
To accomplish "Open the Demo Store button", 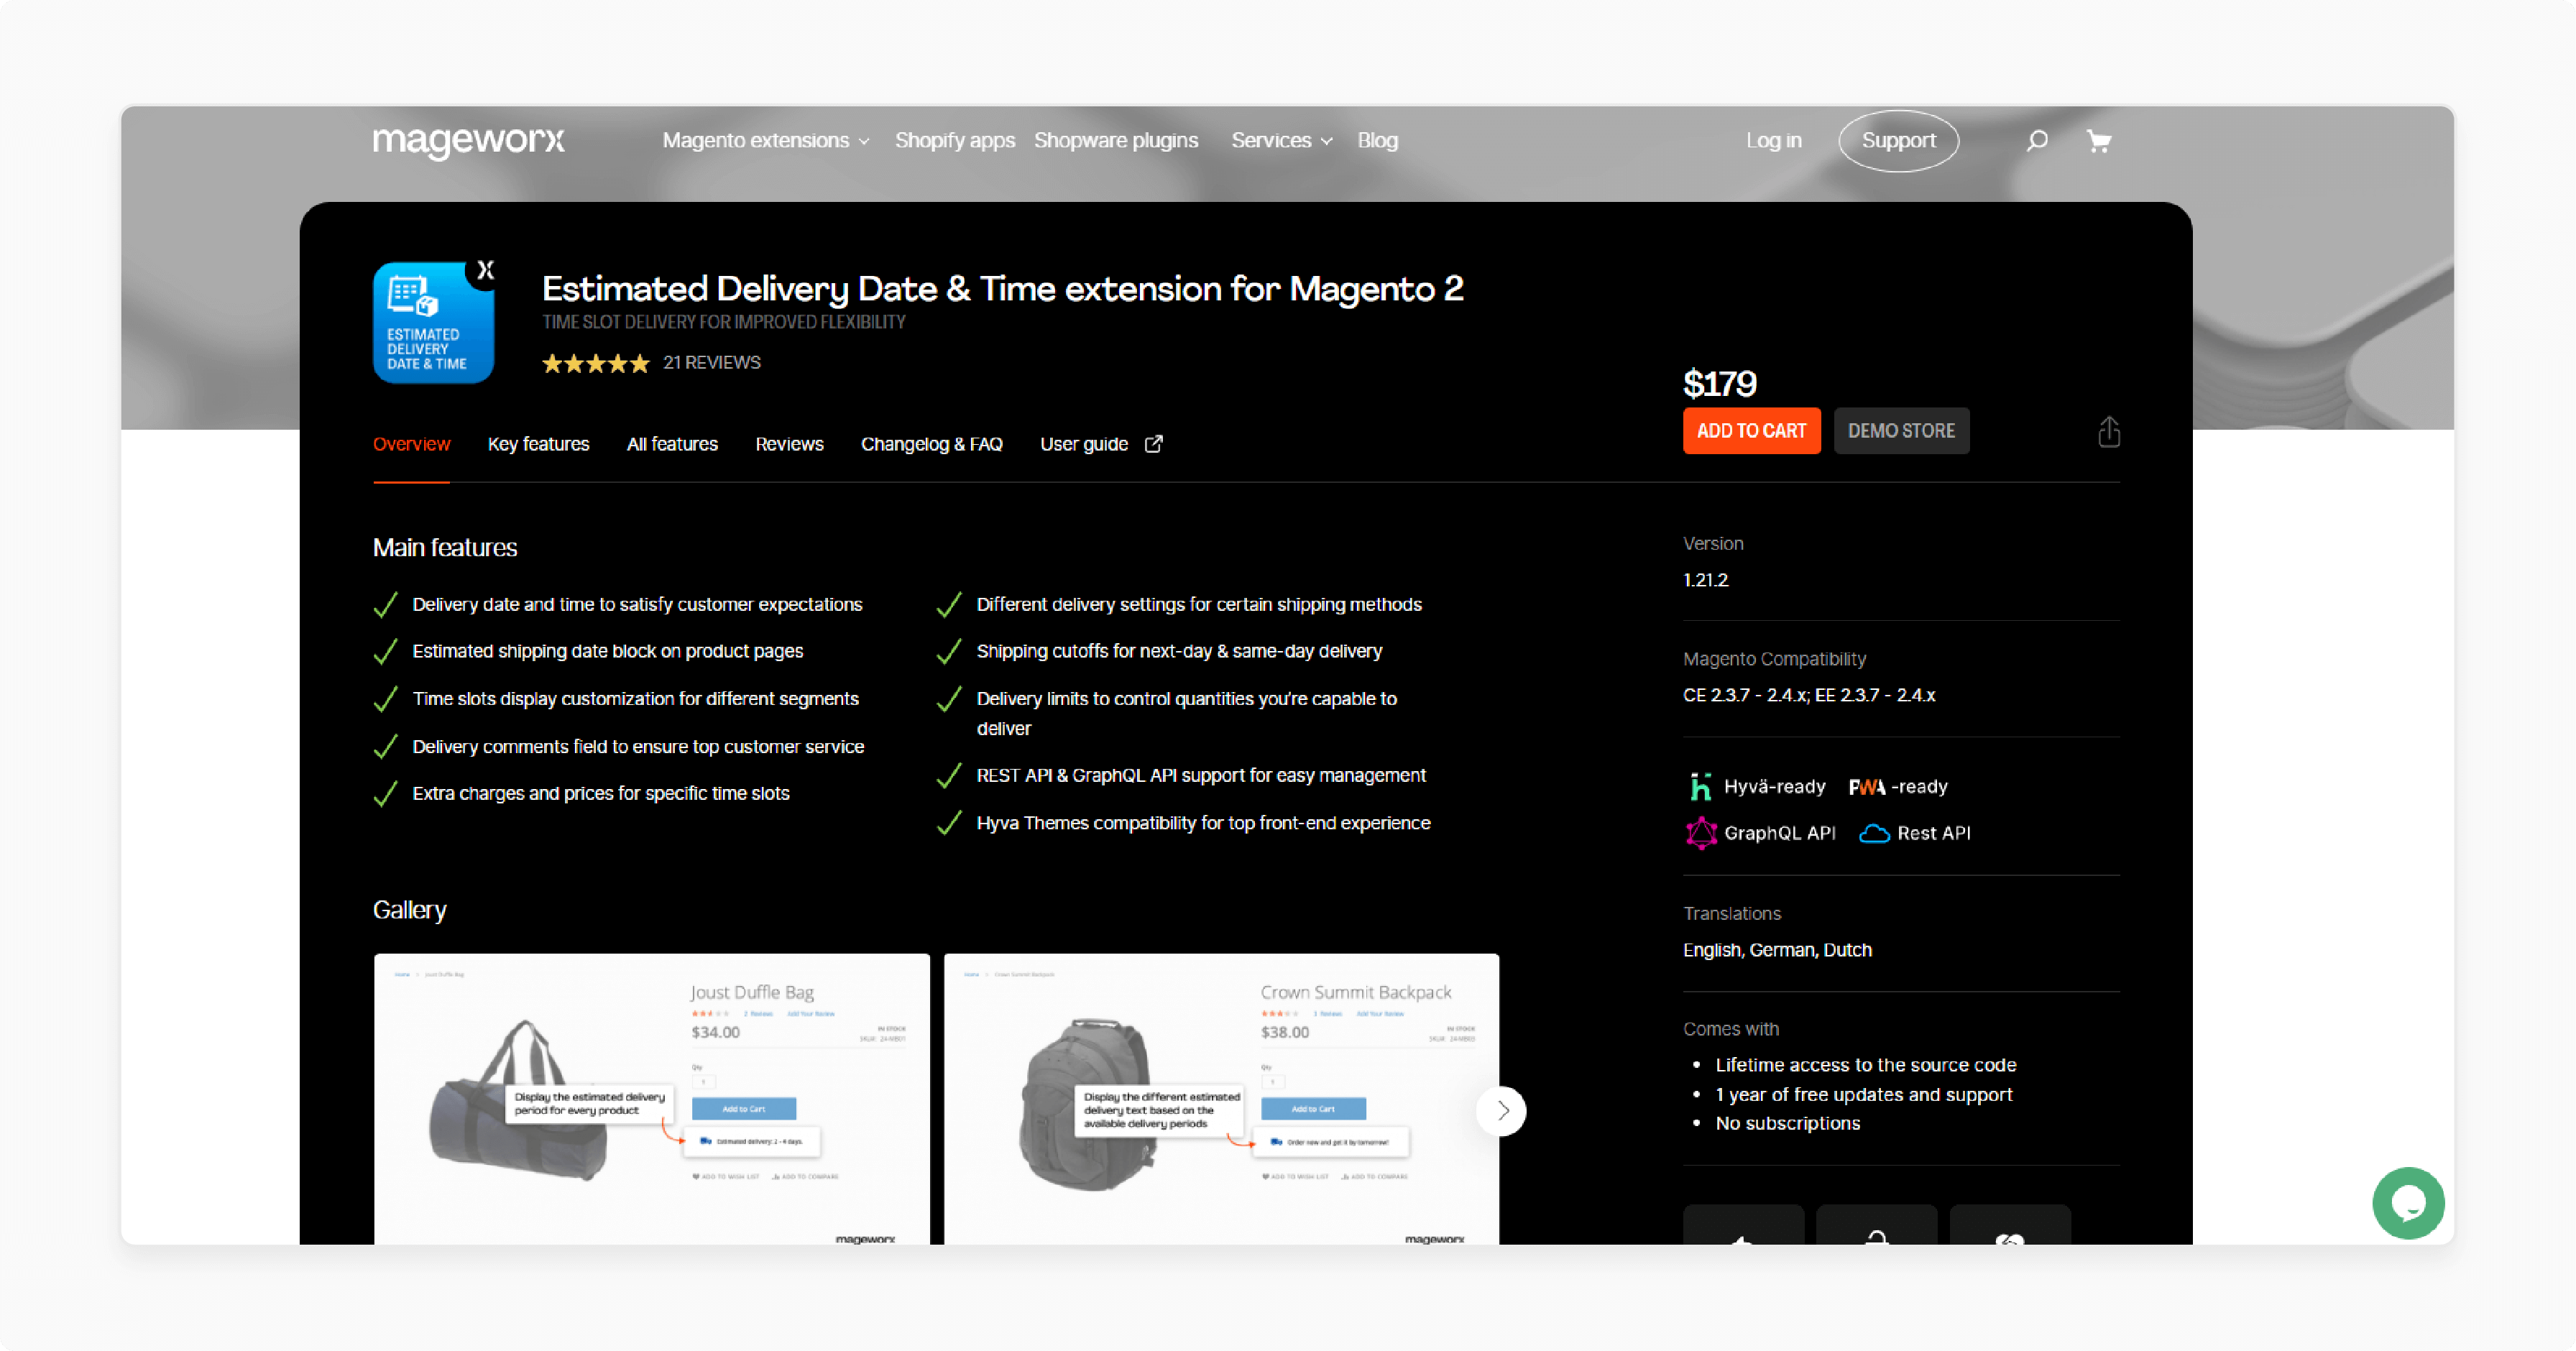I will tap(1901, 431).
